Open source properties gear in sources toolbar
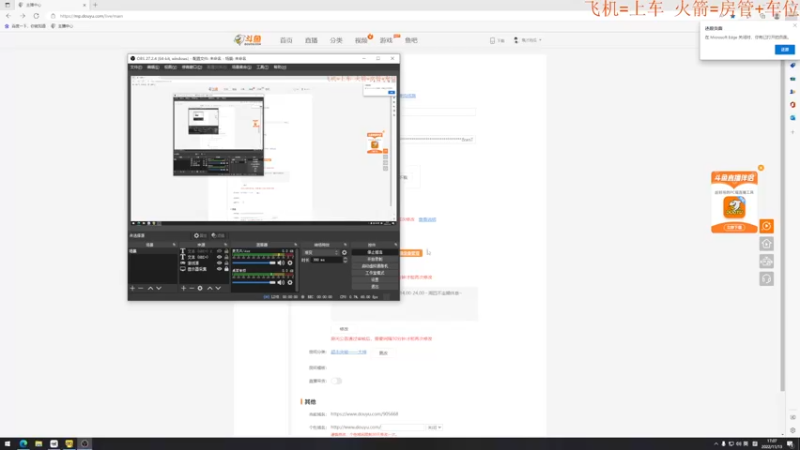Image resolution: width=800 pixels, height=450 pixels. click(x=200, y=288)
